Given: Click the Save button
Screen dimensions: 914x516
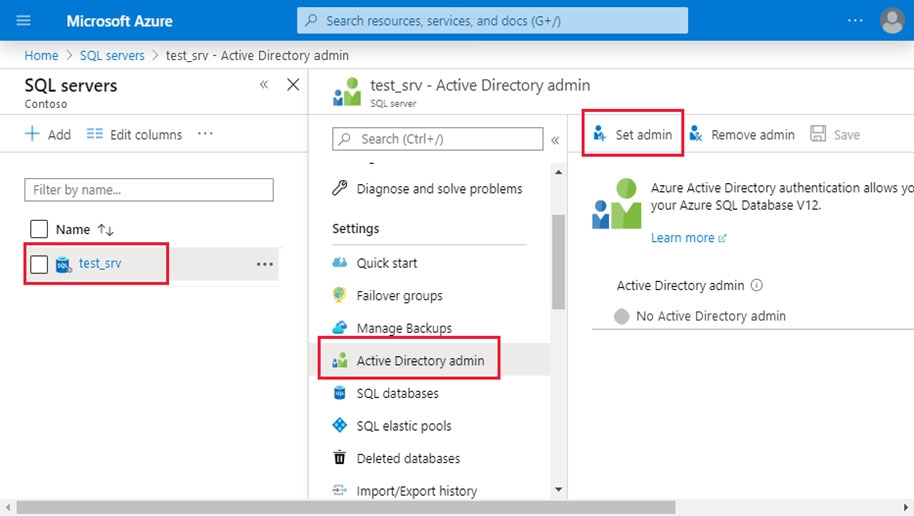Looking at the screenshot, I should (x=835, y=135).
